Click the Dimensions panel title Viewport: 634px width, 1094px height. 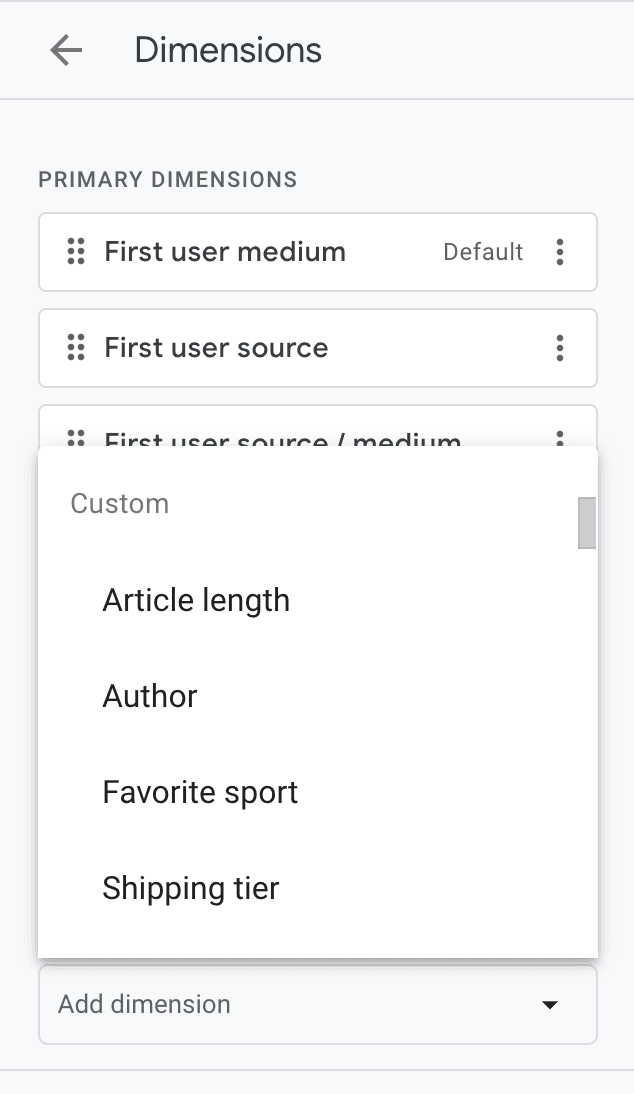228,50
